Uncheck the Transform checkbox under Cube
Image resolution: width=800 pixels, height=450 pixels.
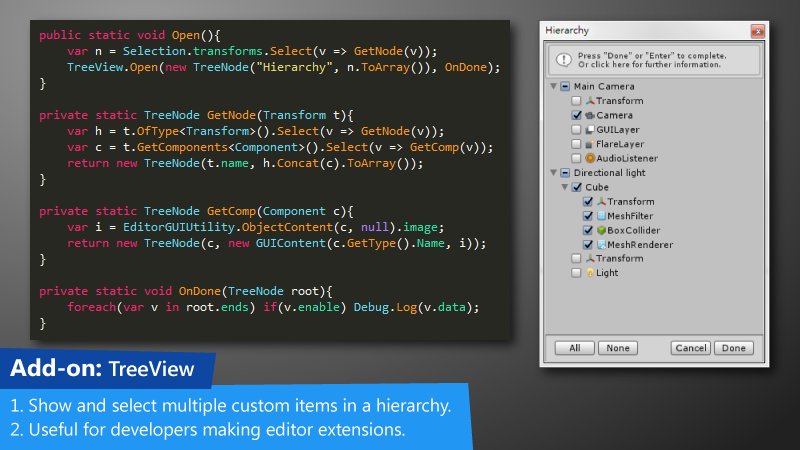588,202
